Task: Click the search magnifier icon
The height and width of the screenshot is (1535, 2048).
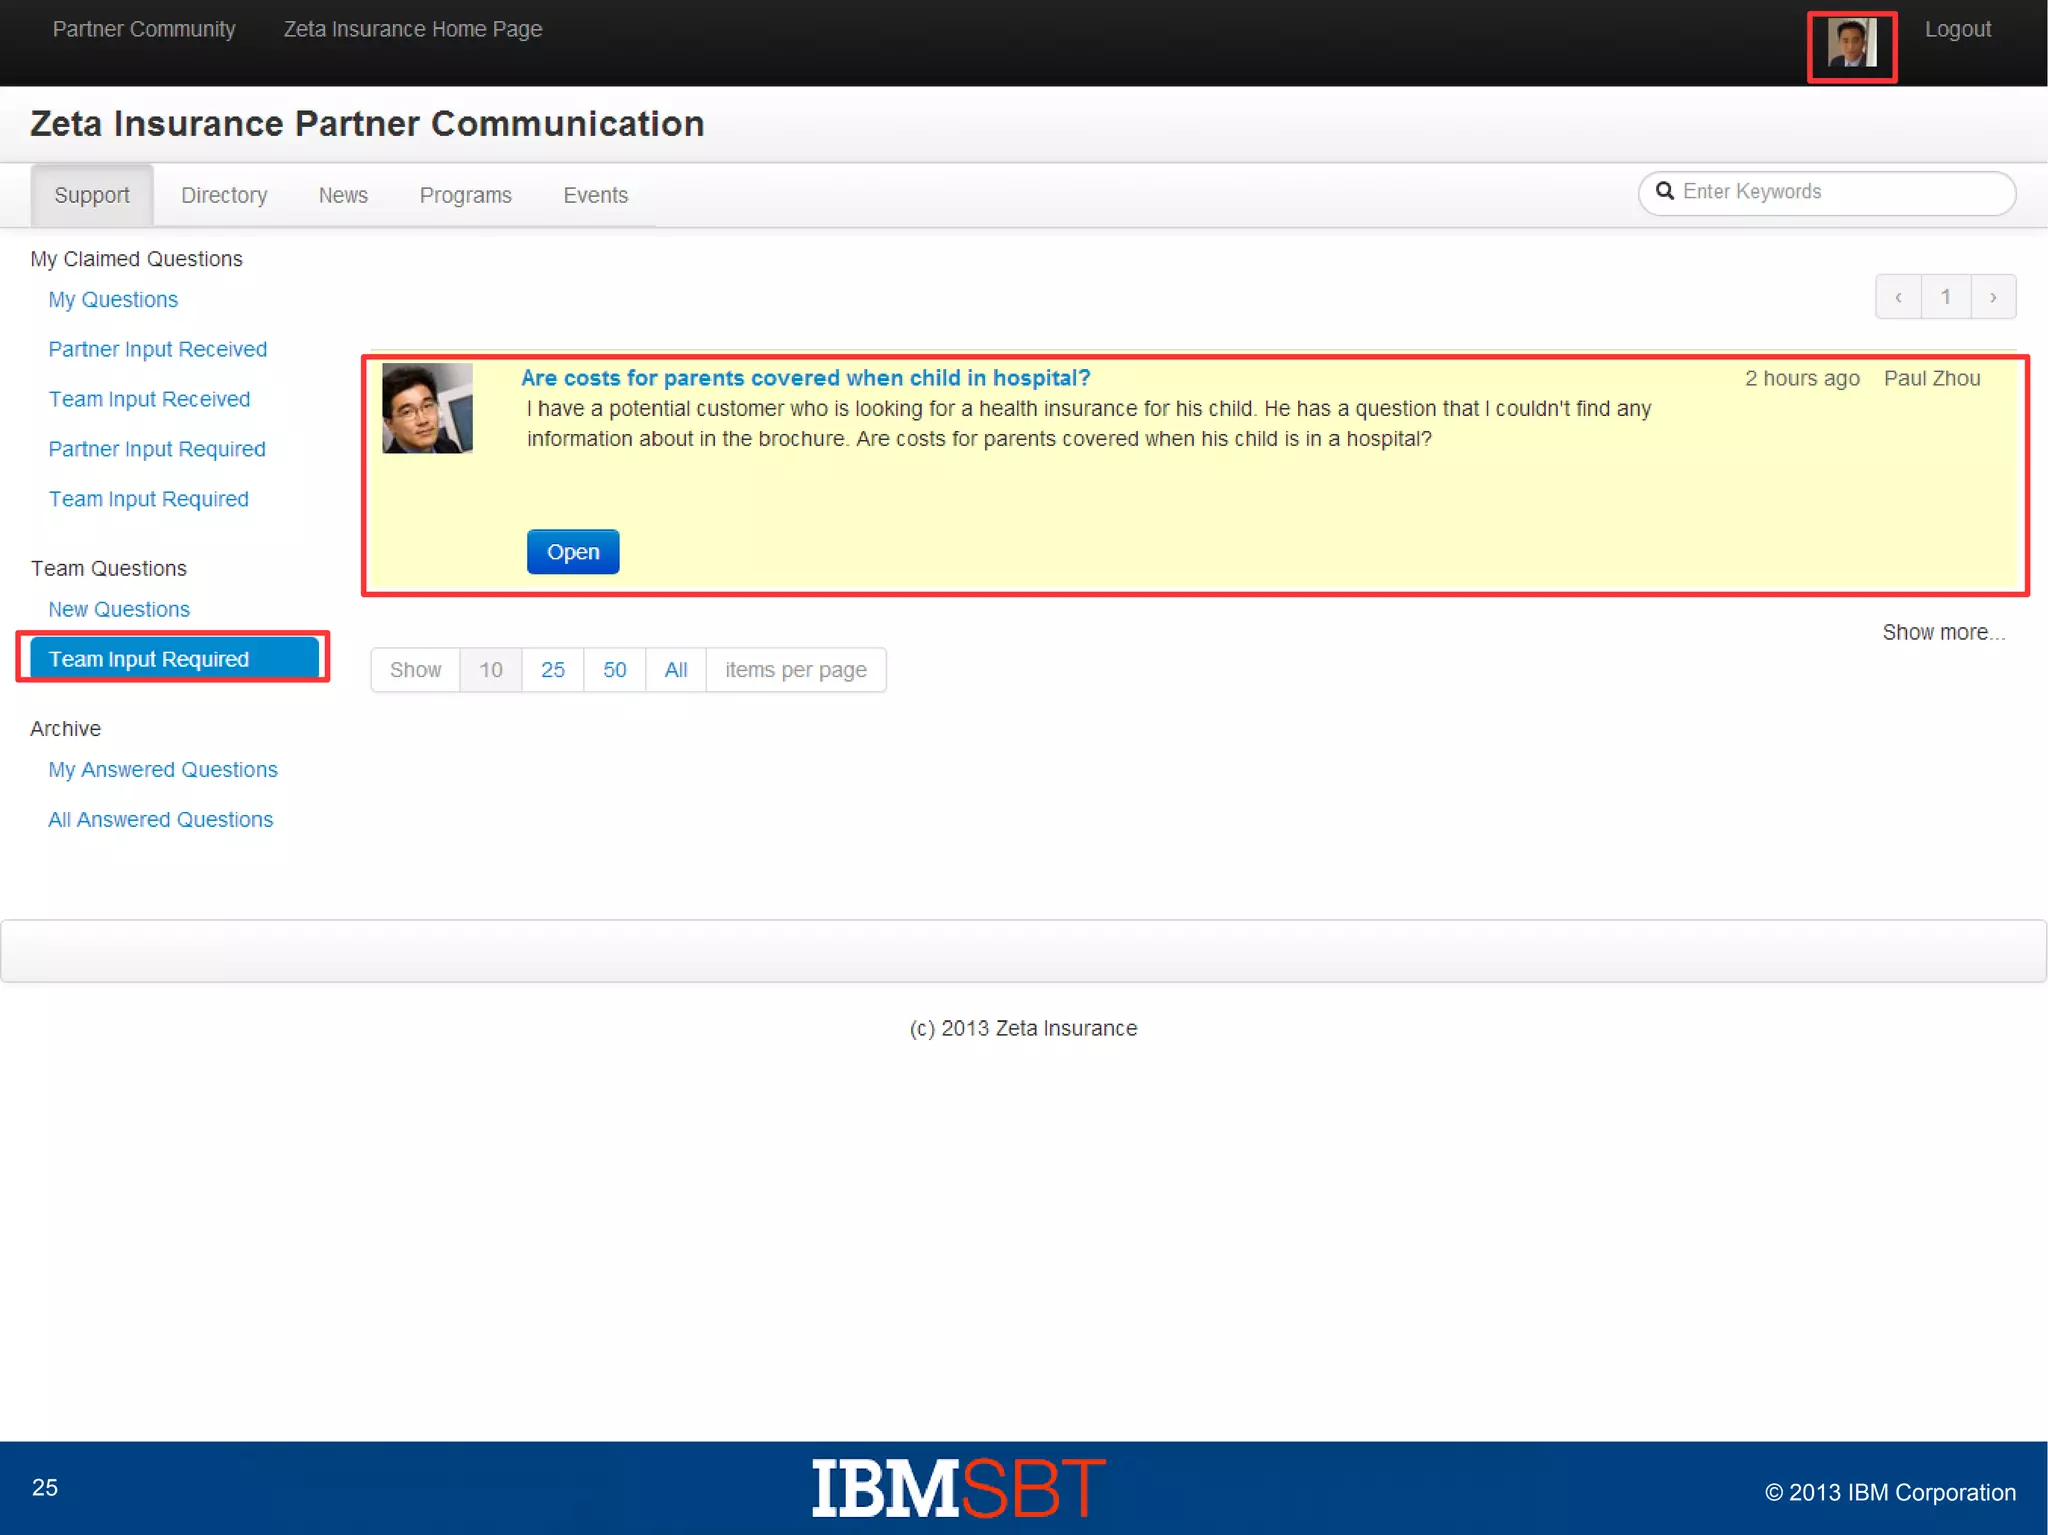Action: (1664, 191)
